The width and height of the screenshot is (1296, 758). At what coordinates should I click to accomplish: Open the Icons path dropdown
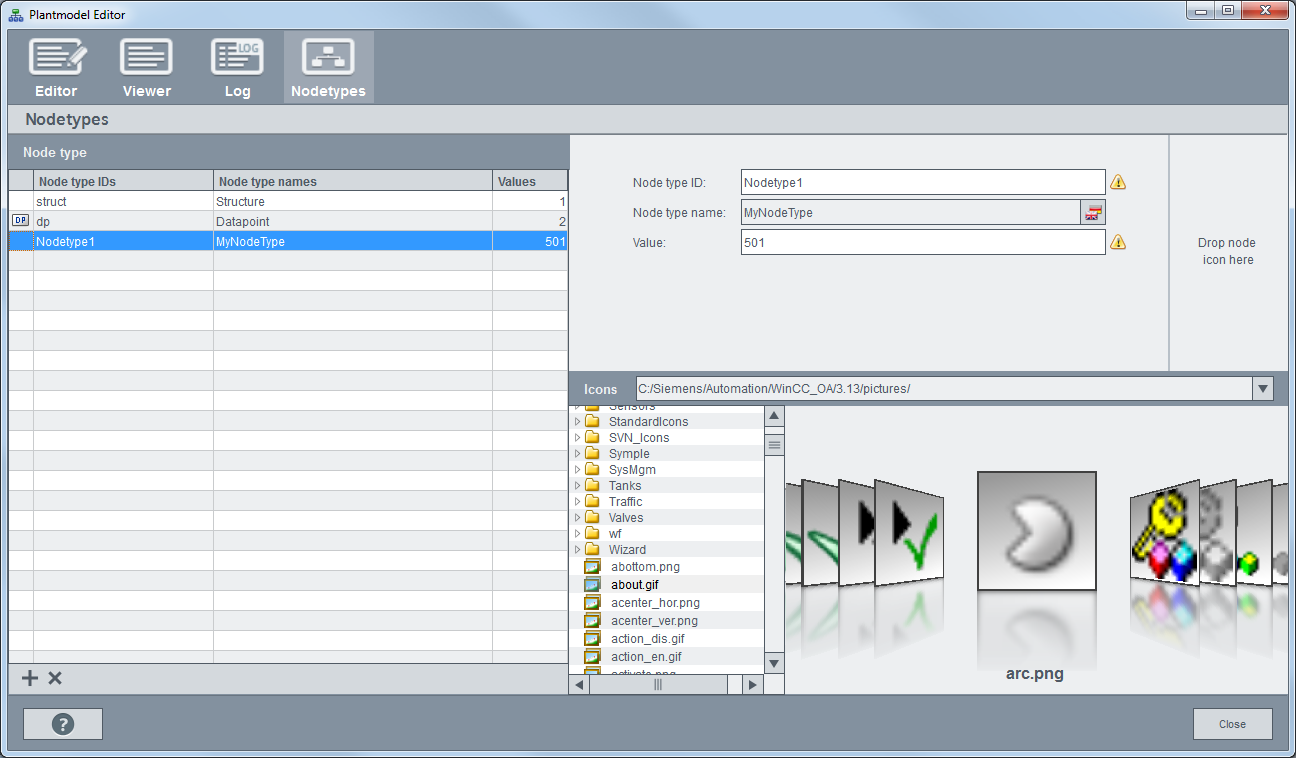coord(1262,389)
